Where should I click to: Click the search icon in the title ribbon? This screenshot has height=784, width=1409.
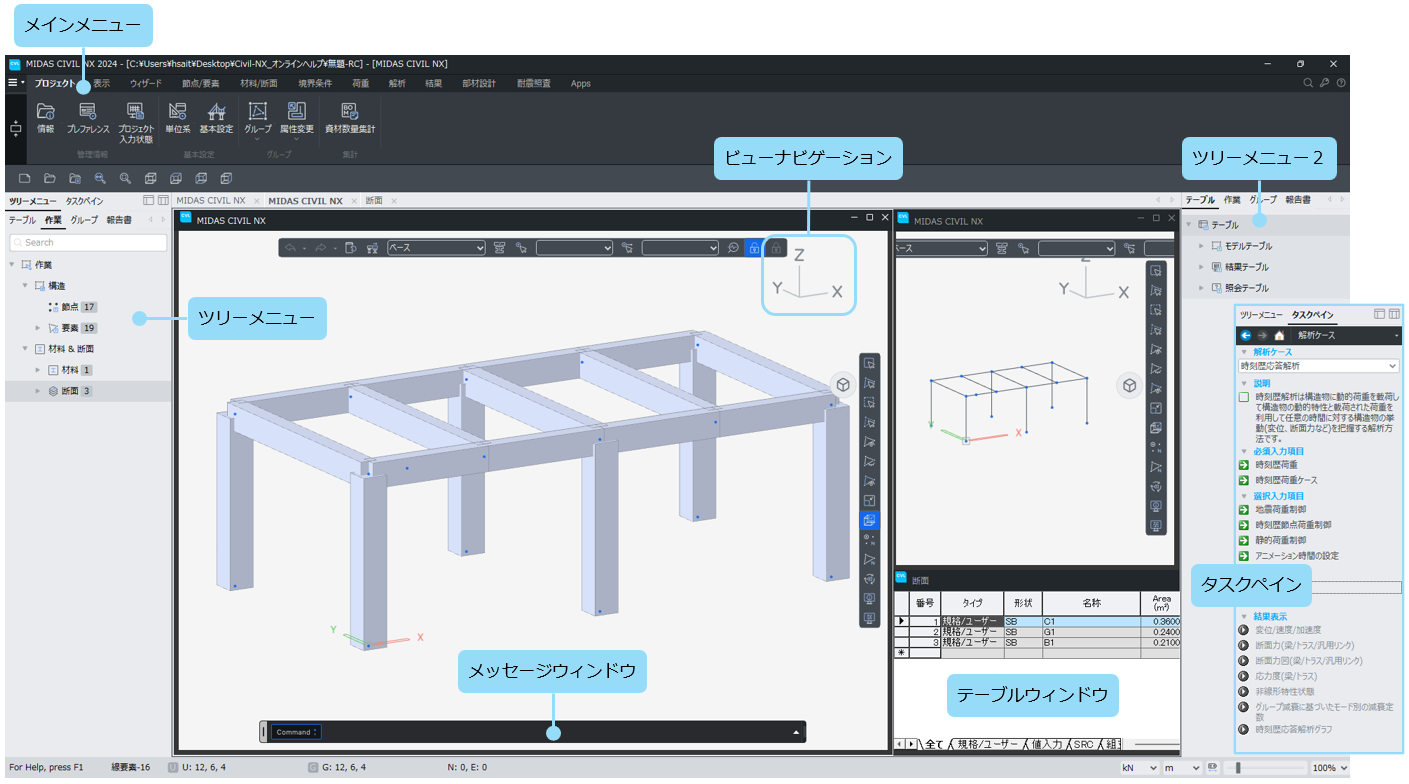coord(1308,83)
